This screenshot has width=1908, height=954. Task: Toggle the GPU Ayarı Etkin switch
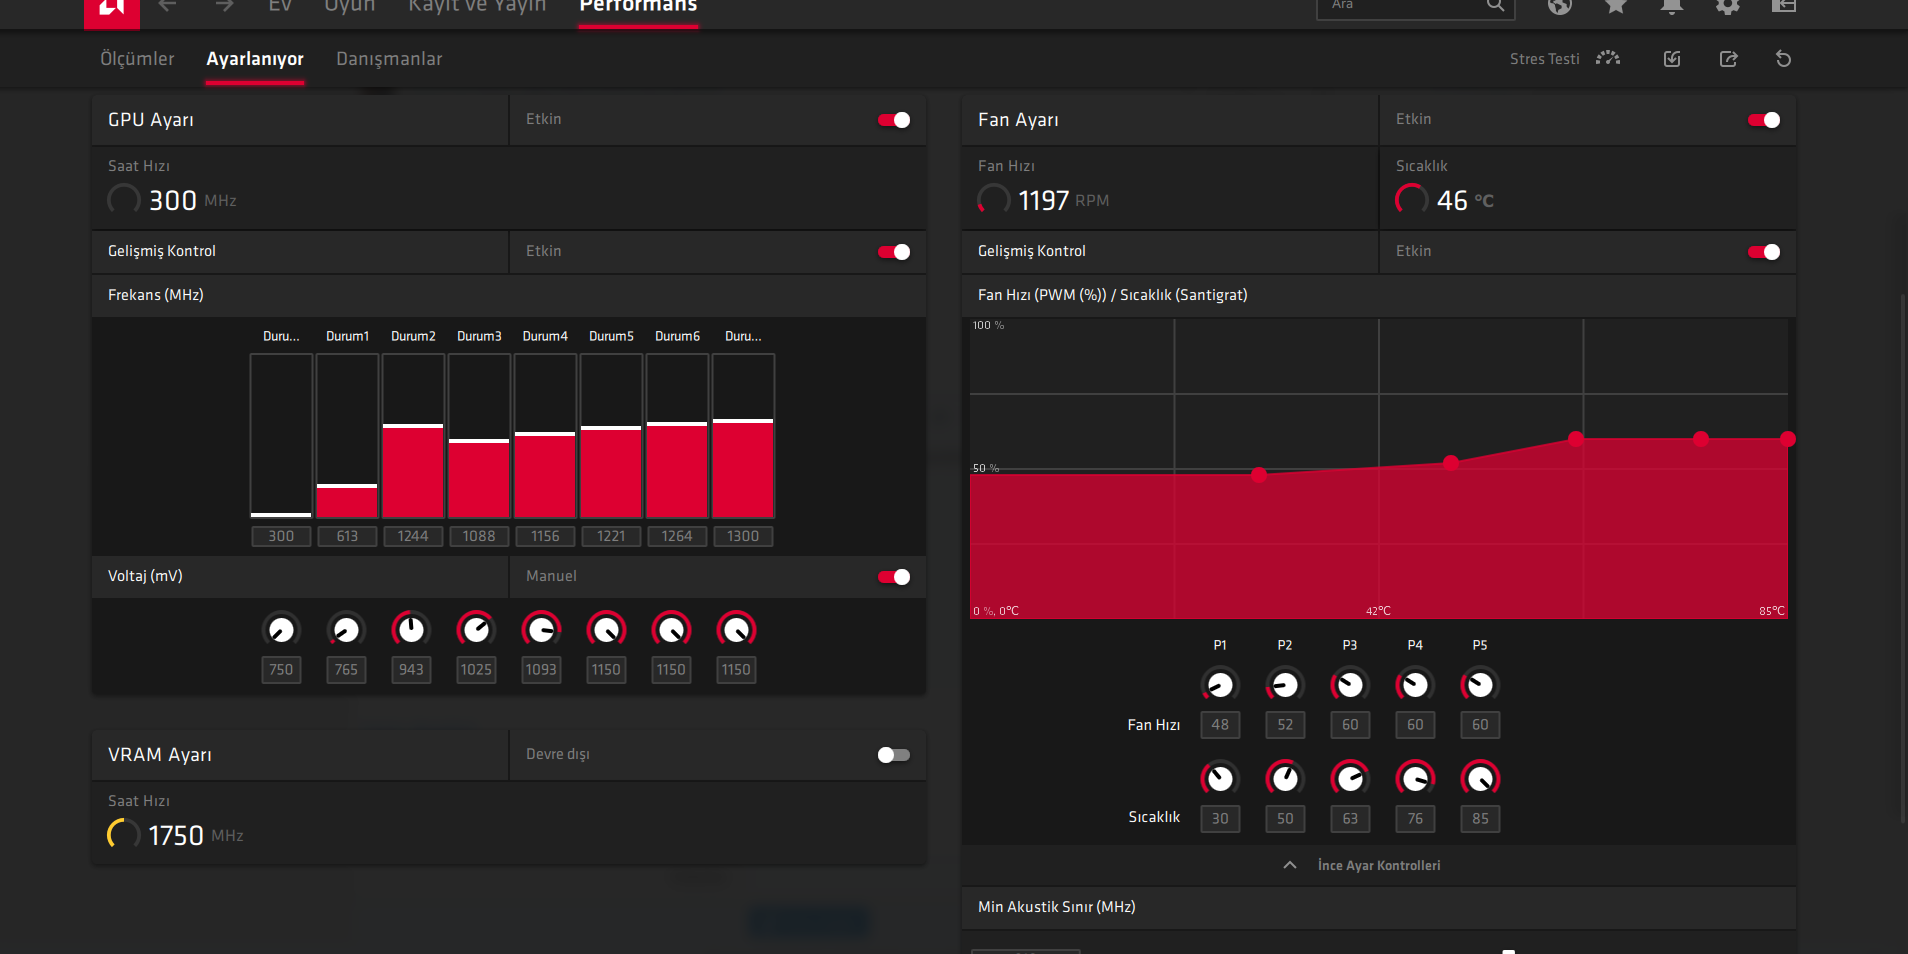[894, 120]
